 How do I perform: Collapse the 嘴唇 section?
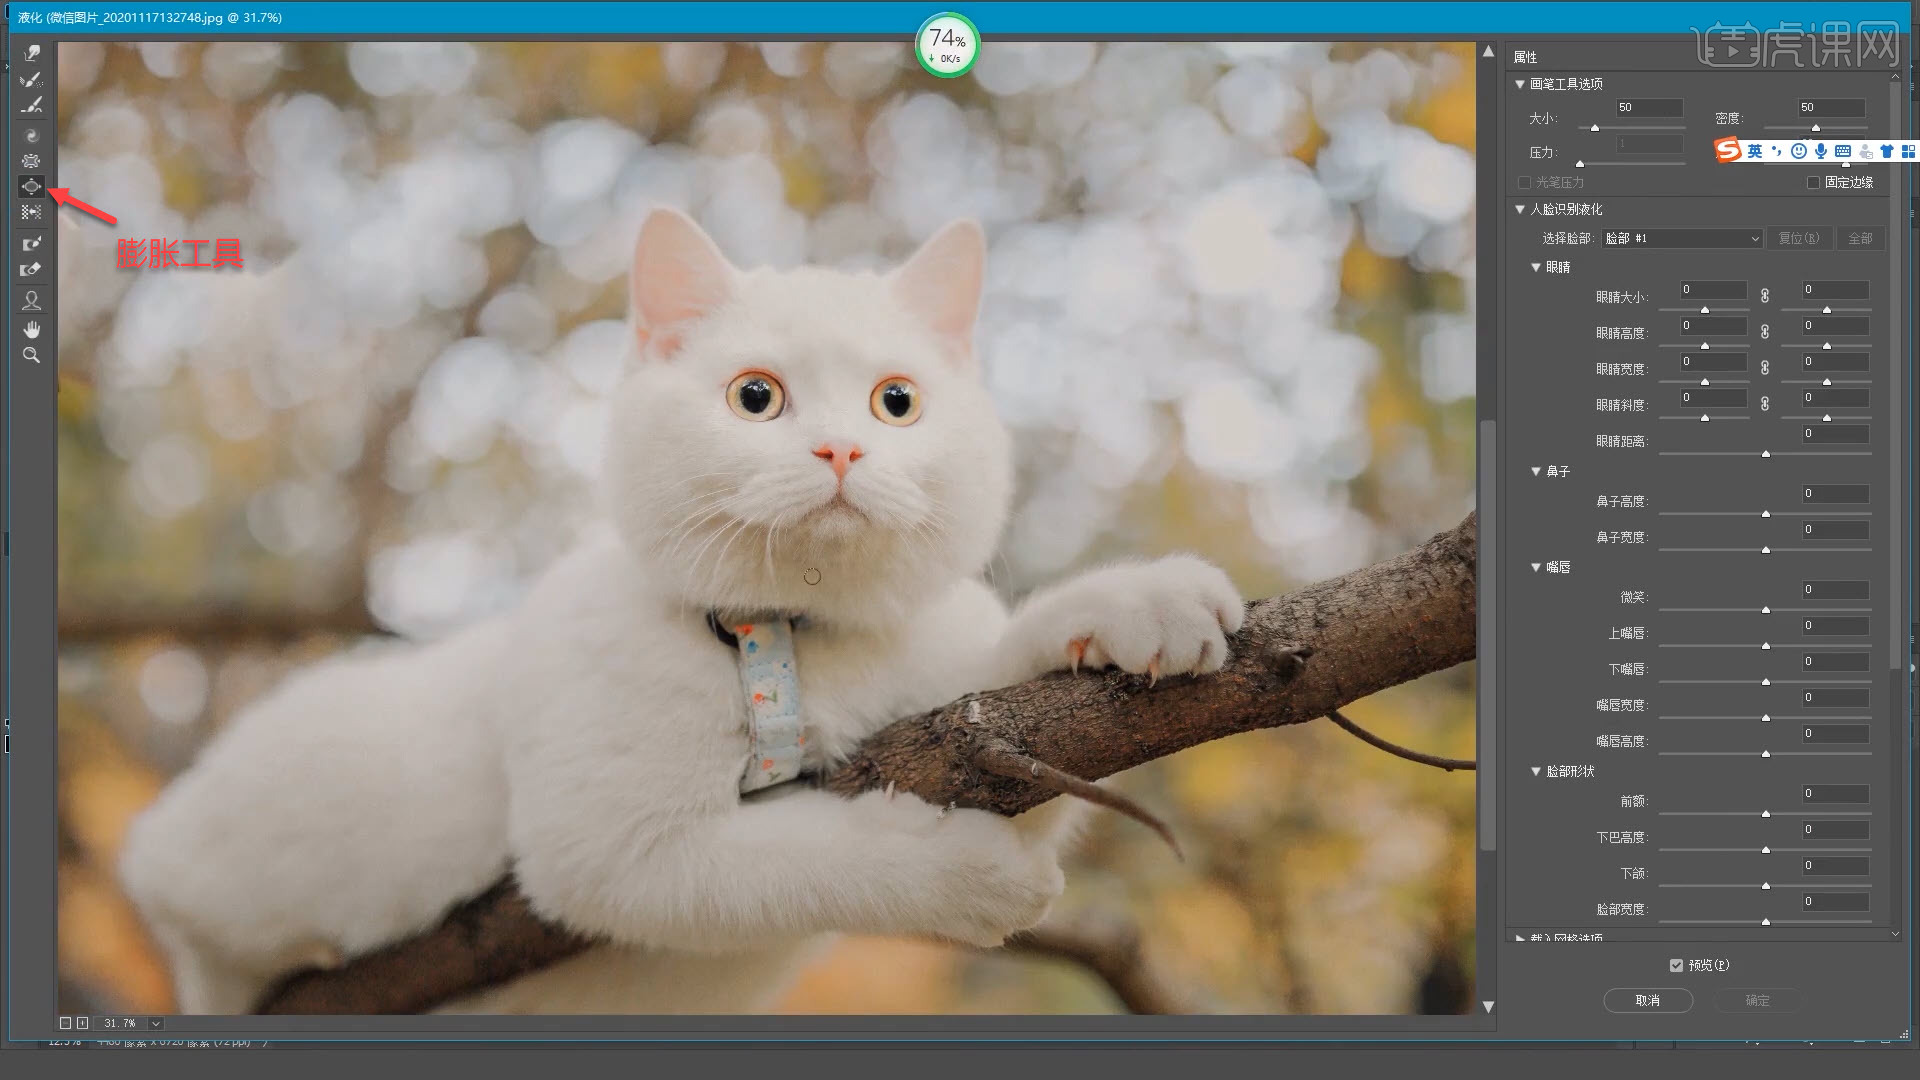1536,567
